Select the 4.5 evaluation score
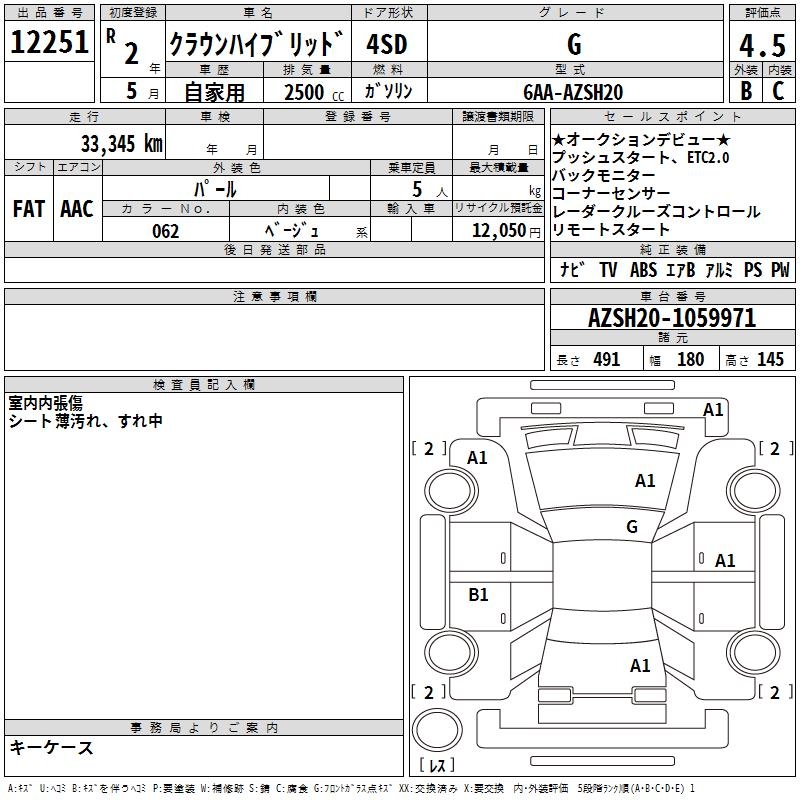The image size is (800, 800). tap(760, 45)
